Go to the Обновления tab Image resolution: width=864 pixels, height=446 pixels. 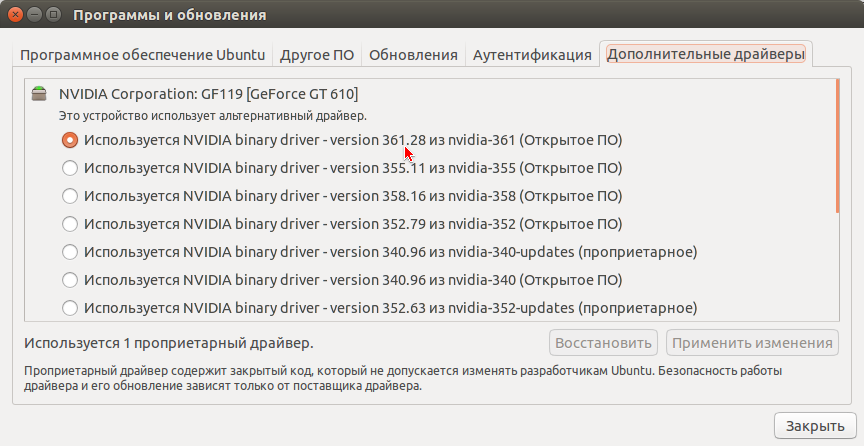pyautogui.click(x=413, y=55)
